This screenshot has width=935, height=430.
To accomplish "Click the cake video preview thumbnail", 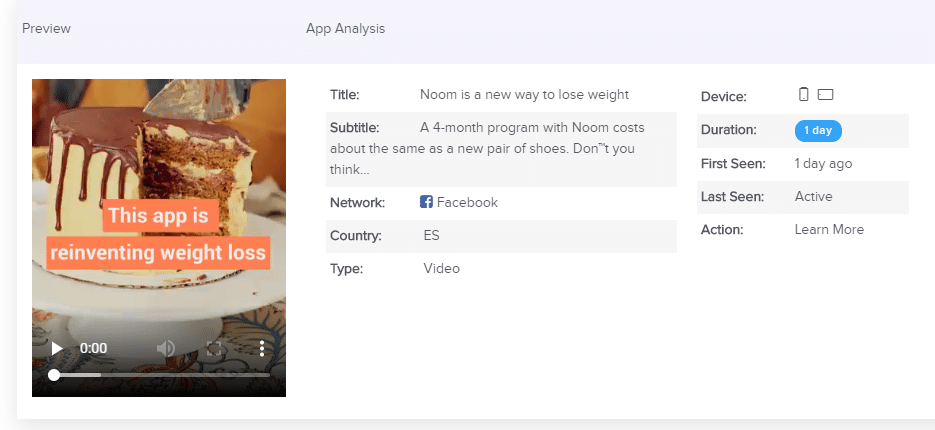I will click(x=159, y=238).
